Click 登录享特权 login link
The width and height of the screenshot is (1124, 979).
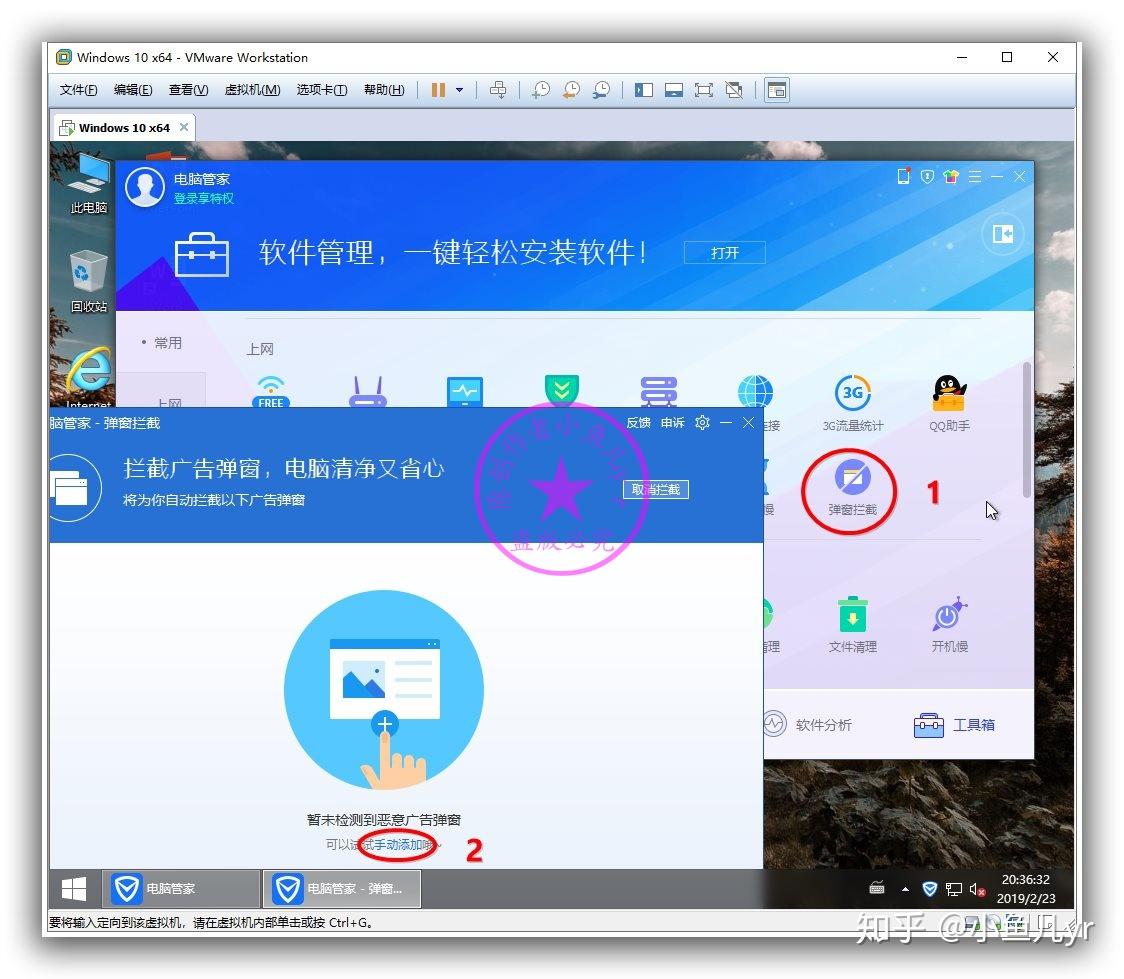[204, 199]
